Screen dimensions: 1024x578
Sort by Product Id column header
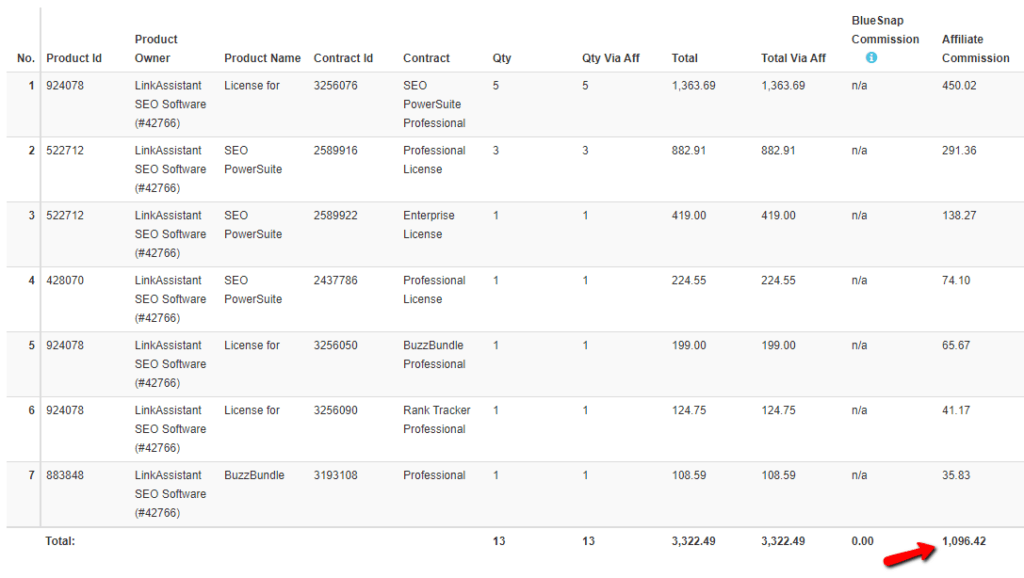pos(74,58)
